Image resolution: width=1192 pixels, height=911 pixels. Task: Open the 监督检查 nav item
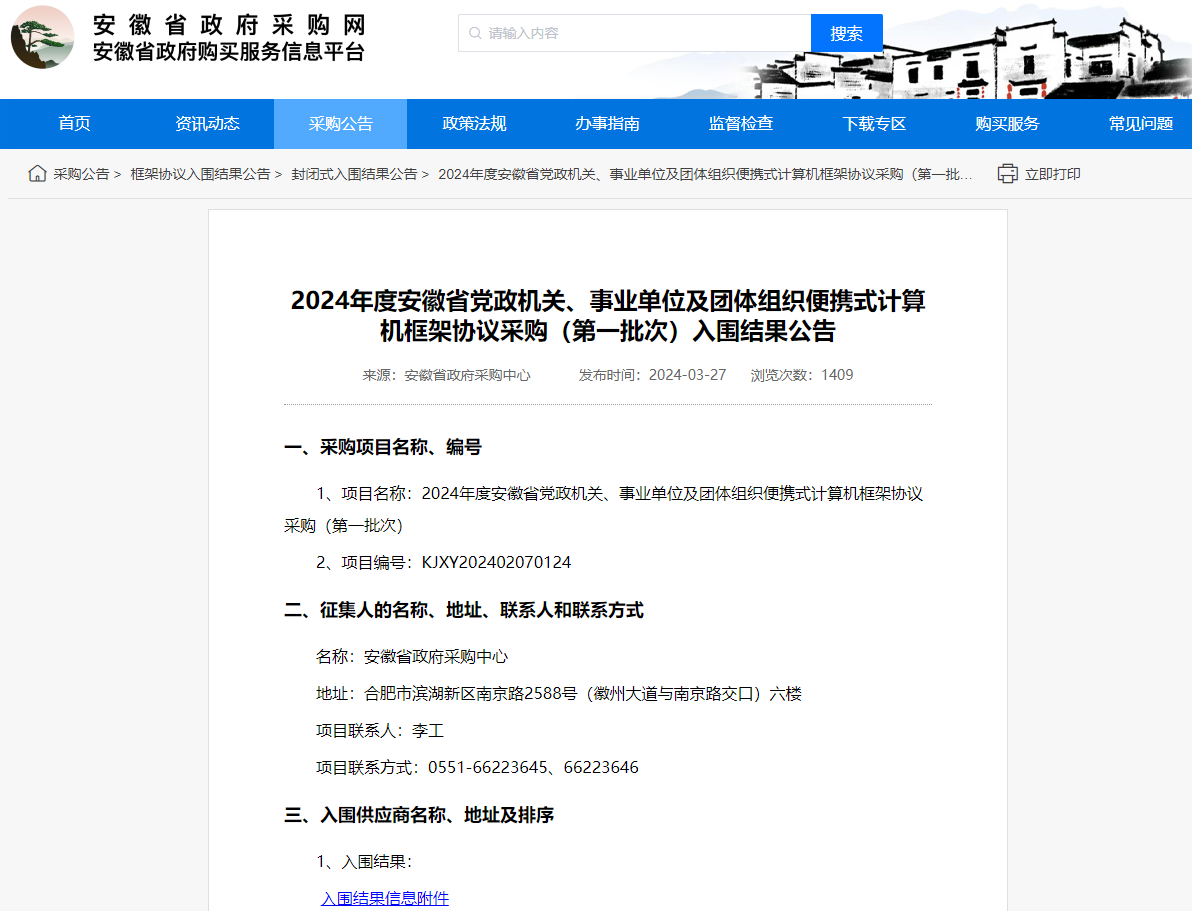(x=741, y=124)
